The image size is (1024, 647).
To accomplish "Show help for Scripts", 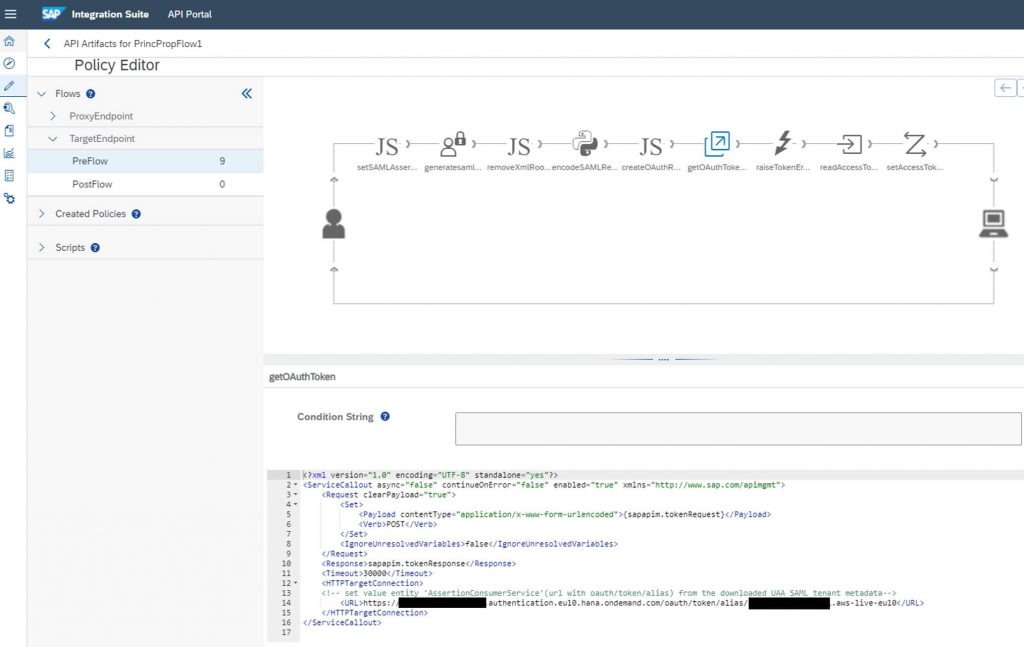I will point(95,248).
